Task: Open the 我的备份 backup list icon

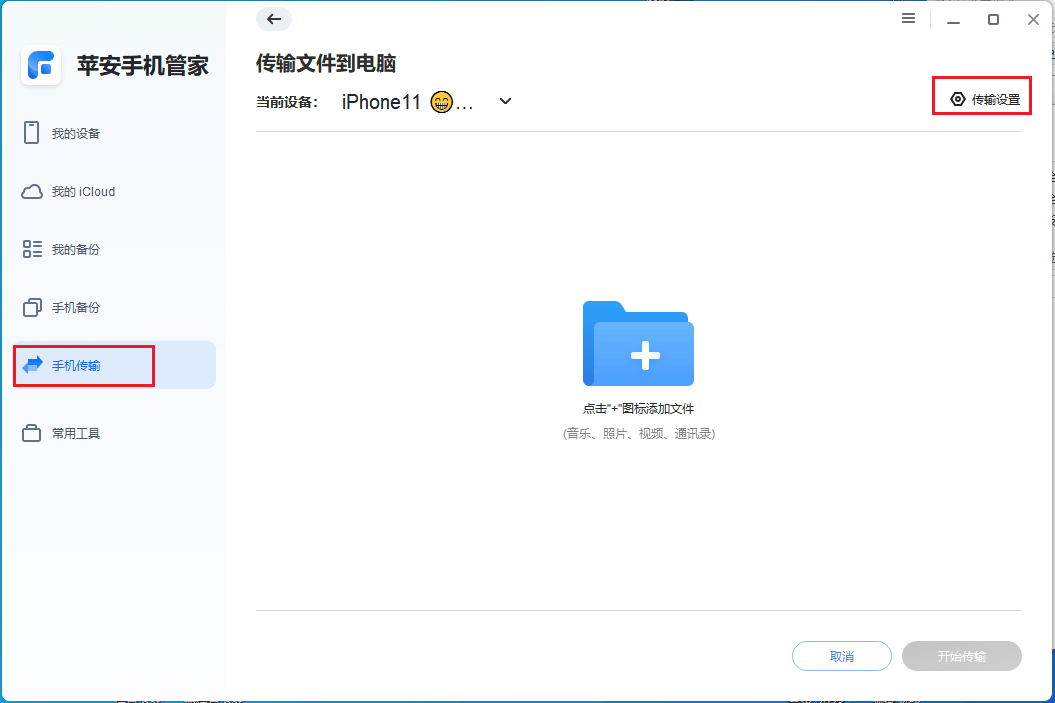Action: point(32,248)
